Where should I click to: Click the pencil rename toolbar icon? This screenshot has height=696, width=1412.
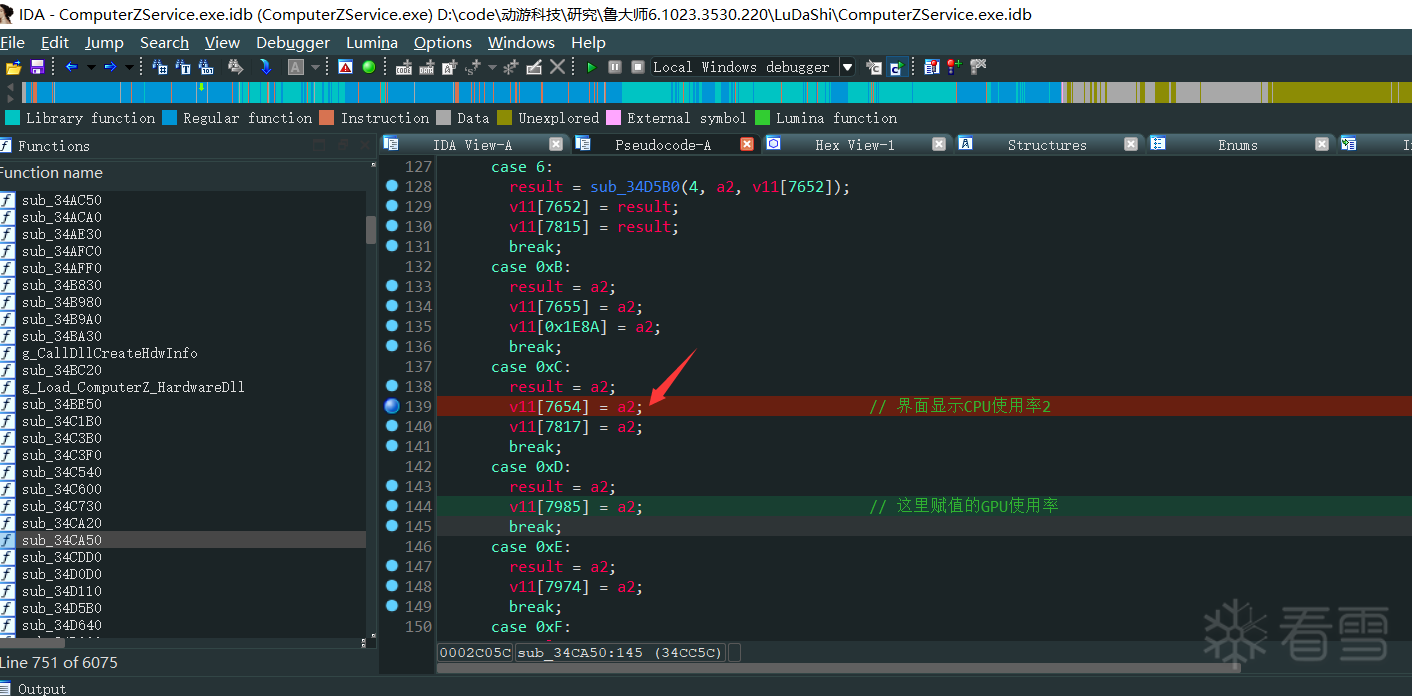point(534,67)
